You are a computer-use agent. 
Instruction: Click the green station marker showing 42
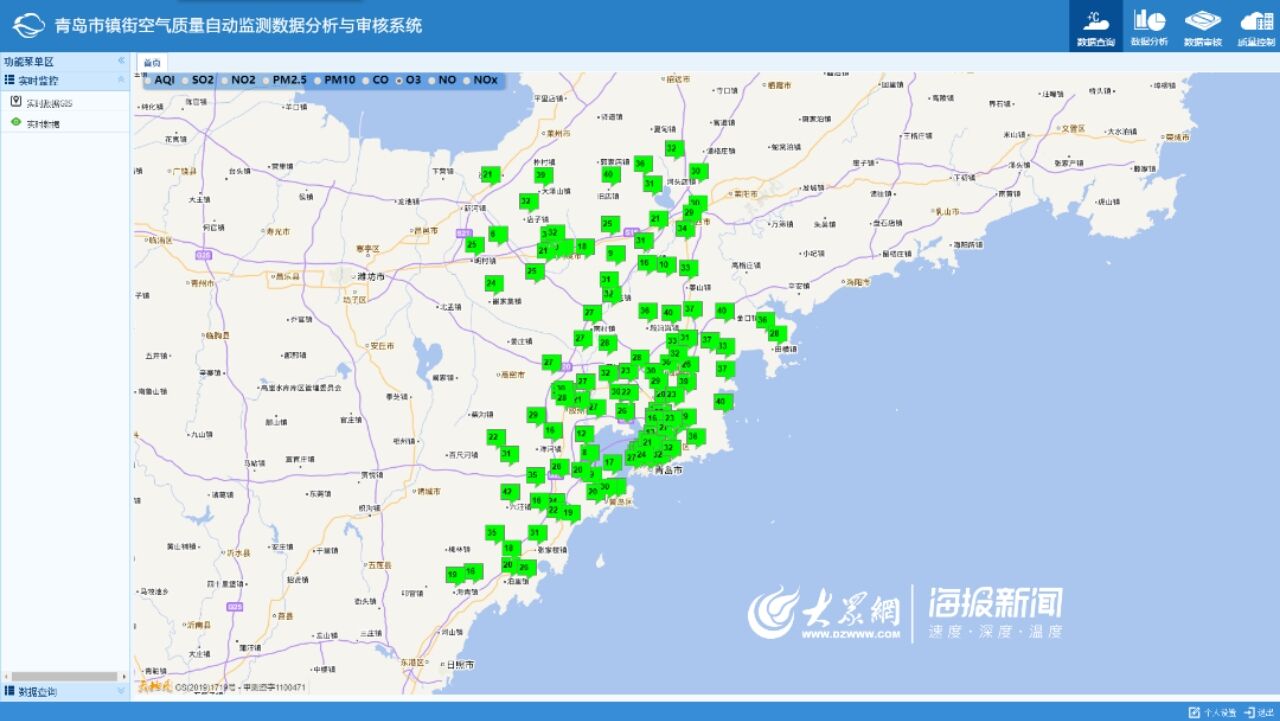[x=510, y=493]
